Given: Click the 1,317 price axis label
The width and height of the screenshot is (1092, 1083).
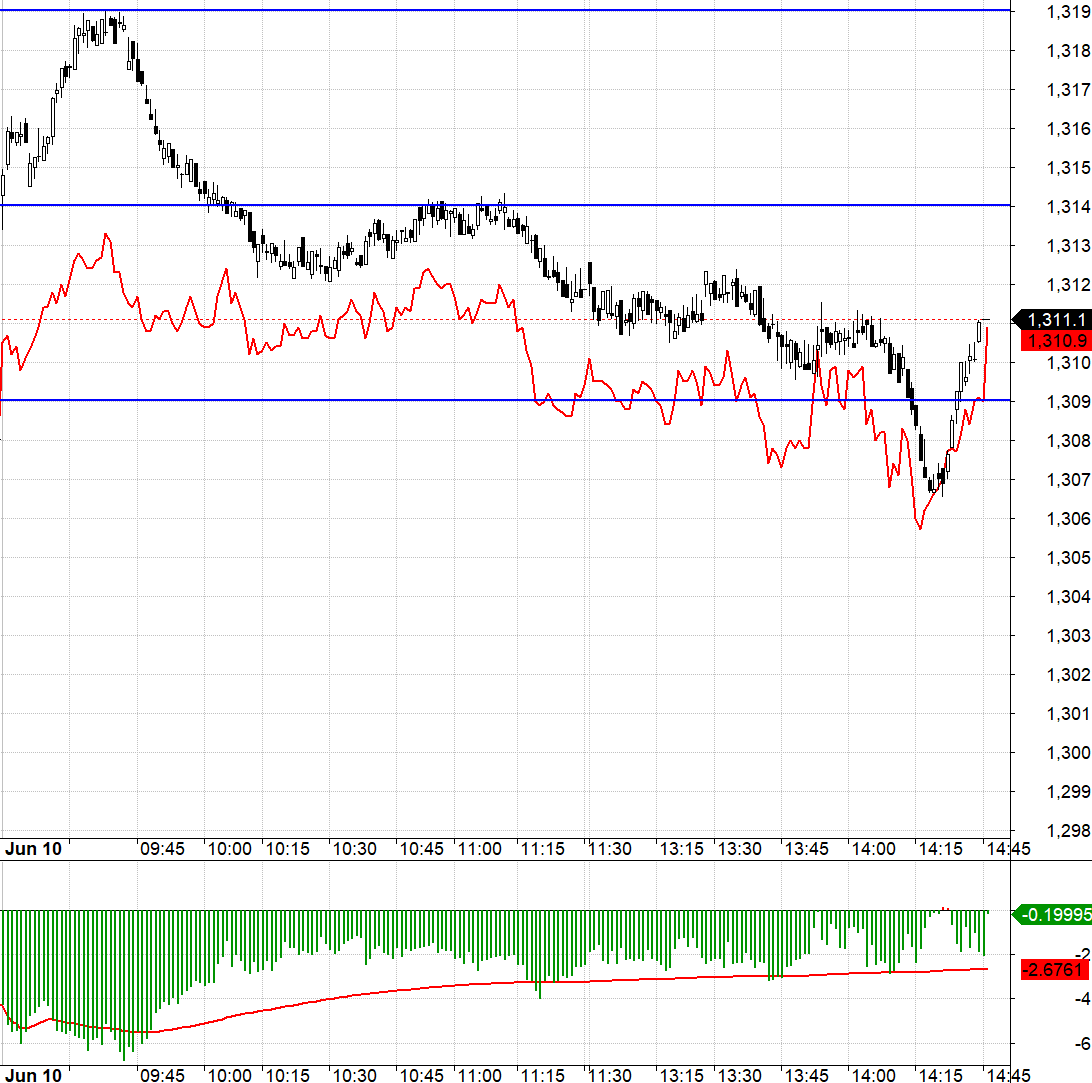Looking at the screenshot, I should coord(1068,90).
